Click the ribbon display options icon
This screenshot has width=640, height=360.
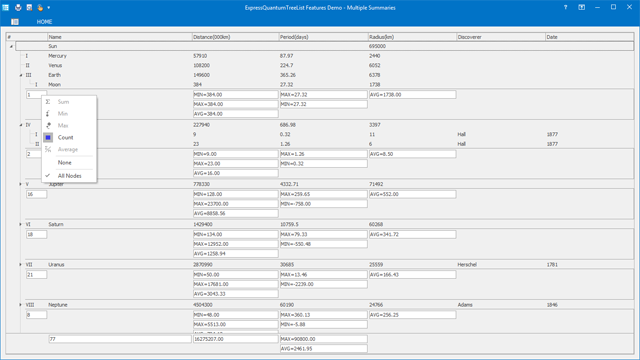coord(582,7)
